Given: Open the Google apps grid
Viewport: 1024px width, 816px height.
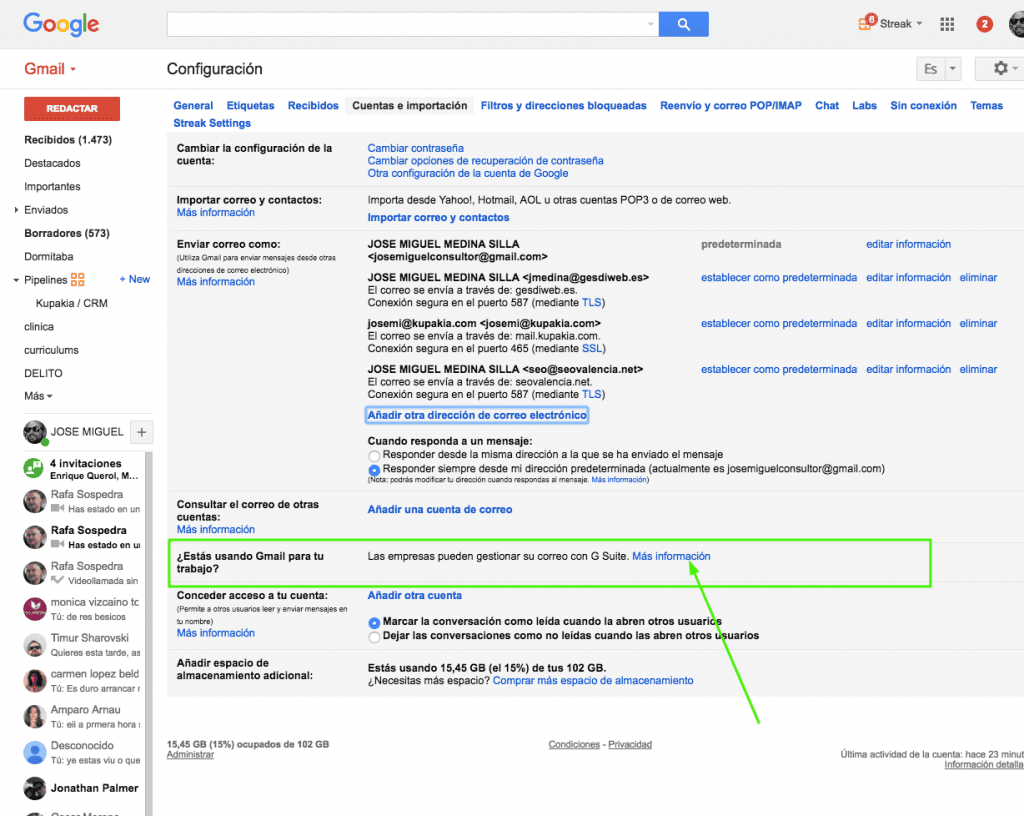Looking at the screenshot, I should click(x=947, y=23).
